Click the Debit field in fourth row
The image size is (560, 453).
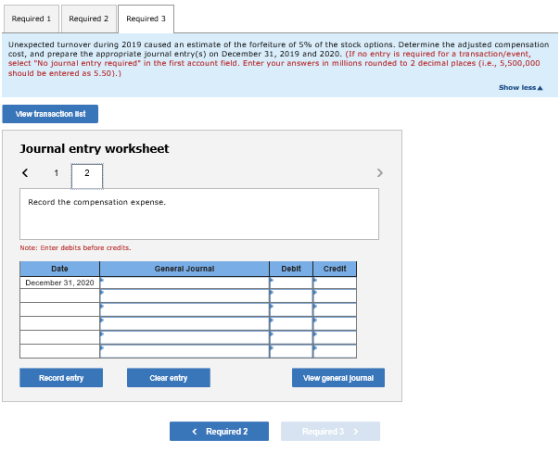click(x=291, y=324)
